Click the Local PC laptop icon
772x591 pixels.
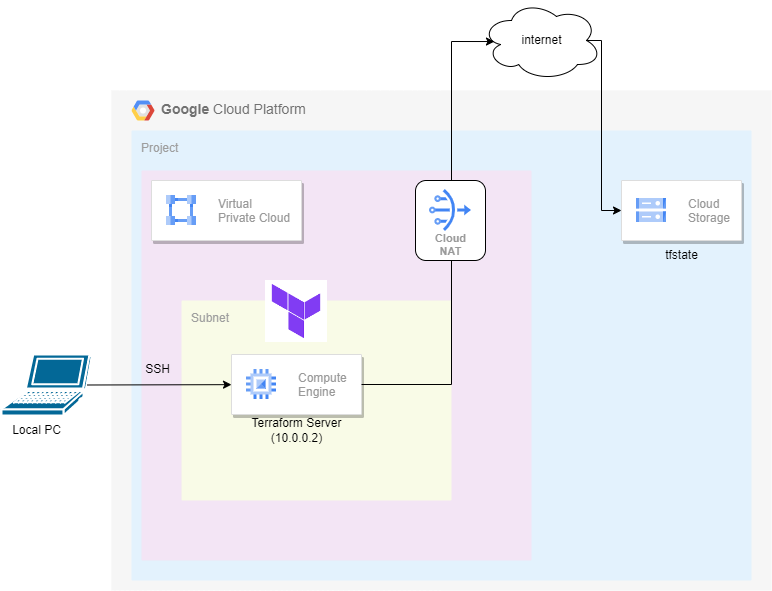(x=46, y=385)
